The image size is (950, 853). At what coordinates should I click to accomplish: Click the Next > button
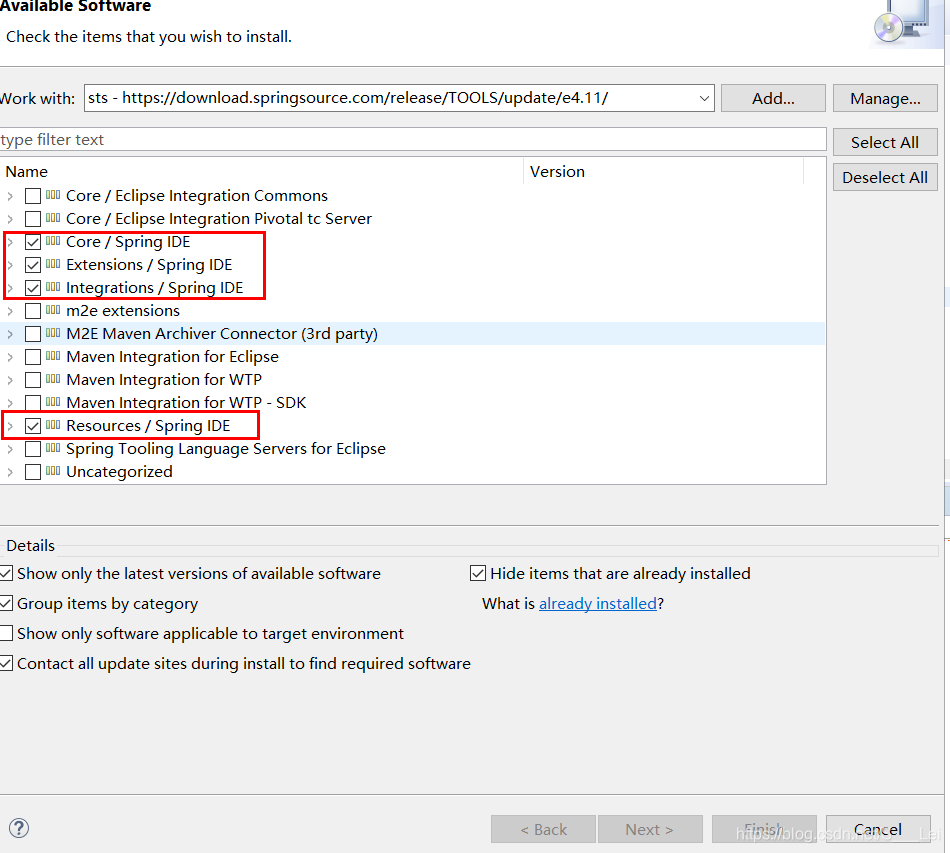(650, 829)
